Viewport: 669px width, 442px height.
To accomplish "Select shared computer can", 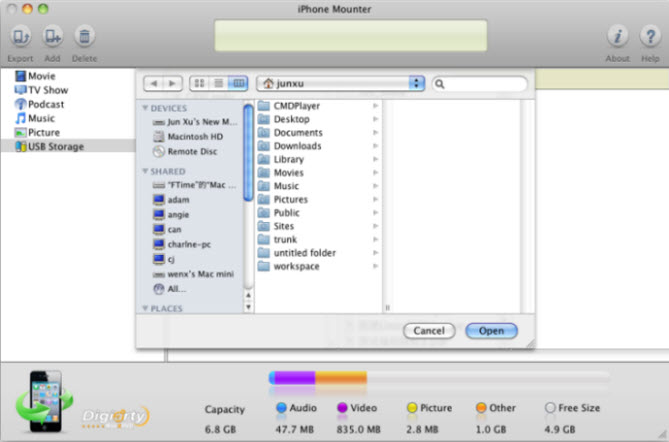I will pos(167,230).
